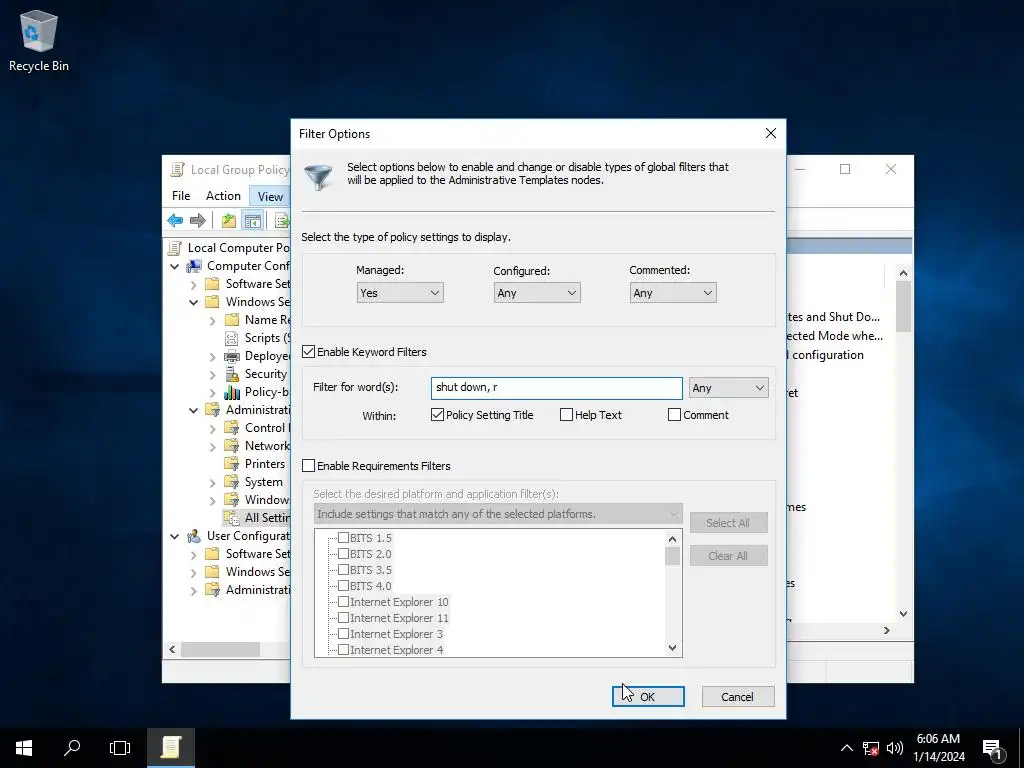Check the Comment checkbox
Viewport: 1024px width, 768px height.
[x=675, y=415]
